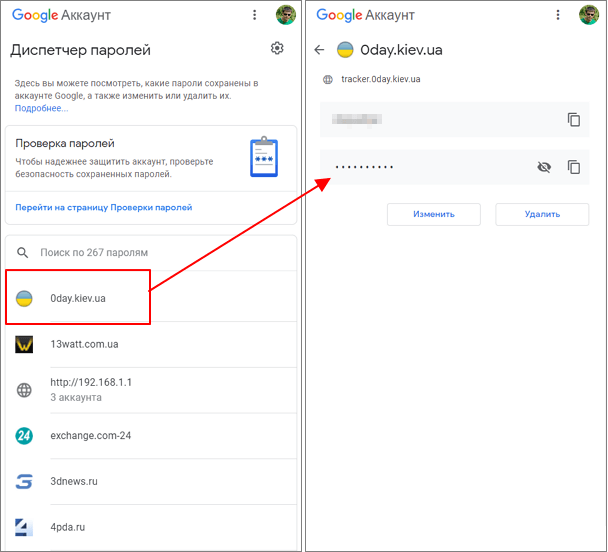Open the three-dot menu in left panel
The image size is (608, 552).
[x=254, y=15]
